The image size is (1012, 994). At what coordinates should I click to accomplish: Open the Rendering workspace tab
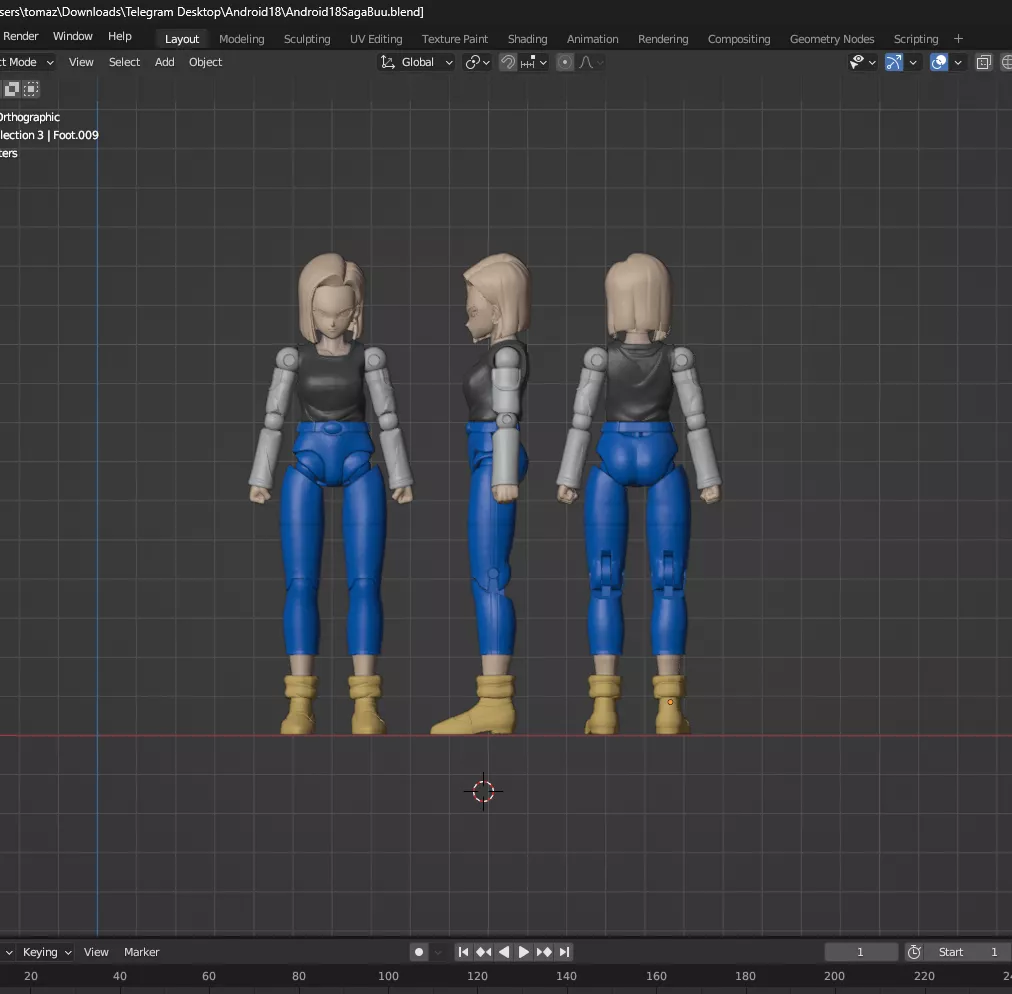pyautogui.click(x=663, y=39)
